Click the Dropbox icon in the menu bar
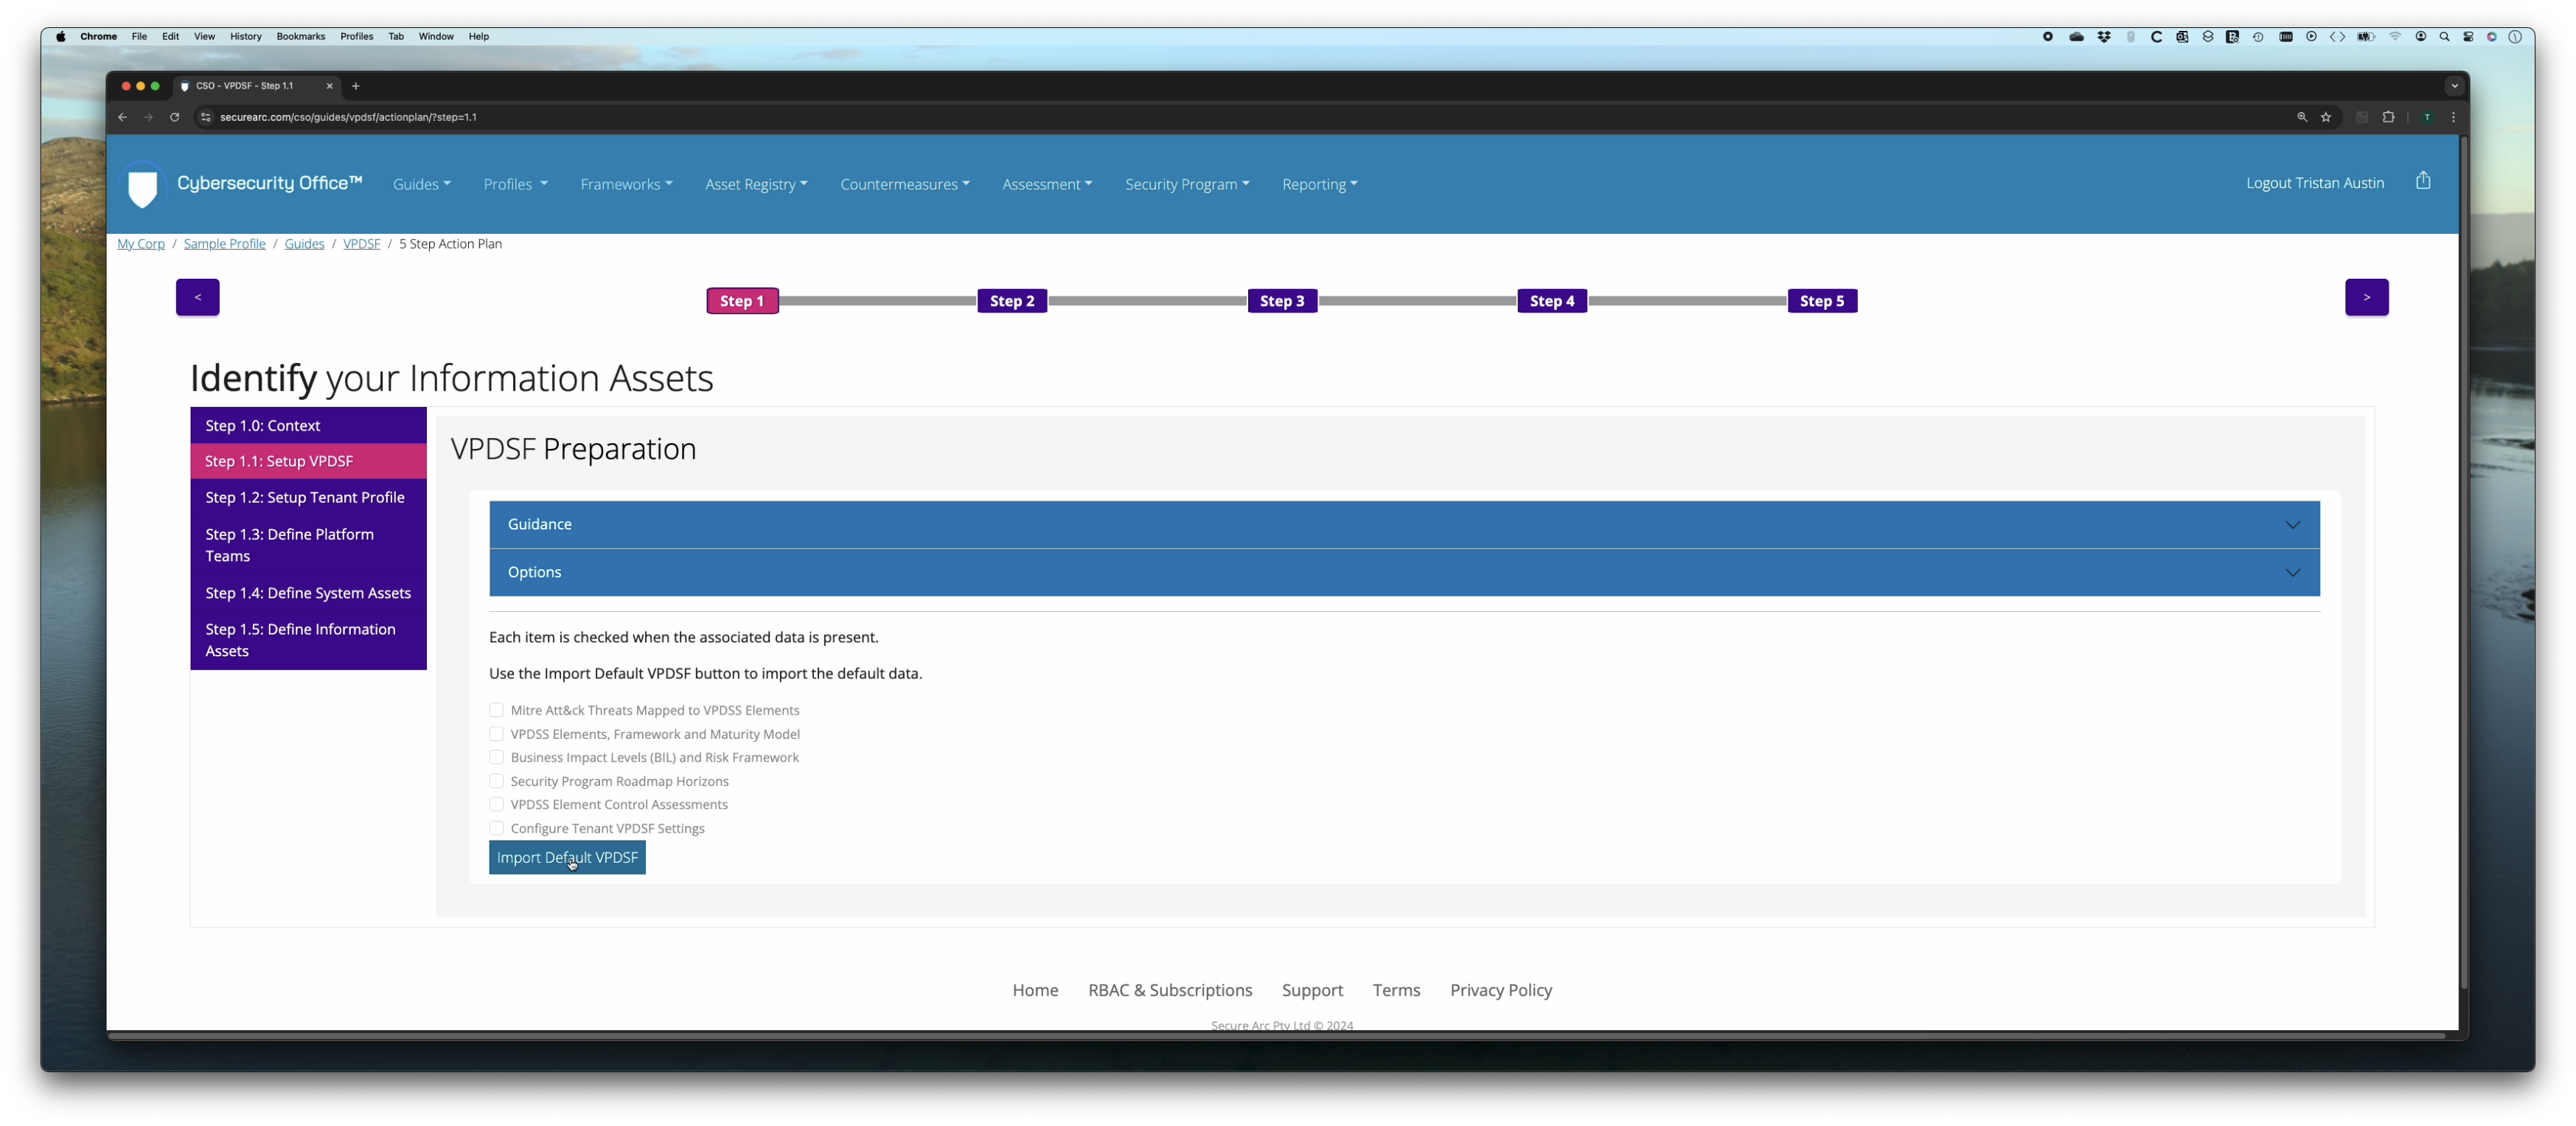This screenshot has height=1126, width=2576. [x=2104, y=37]
